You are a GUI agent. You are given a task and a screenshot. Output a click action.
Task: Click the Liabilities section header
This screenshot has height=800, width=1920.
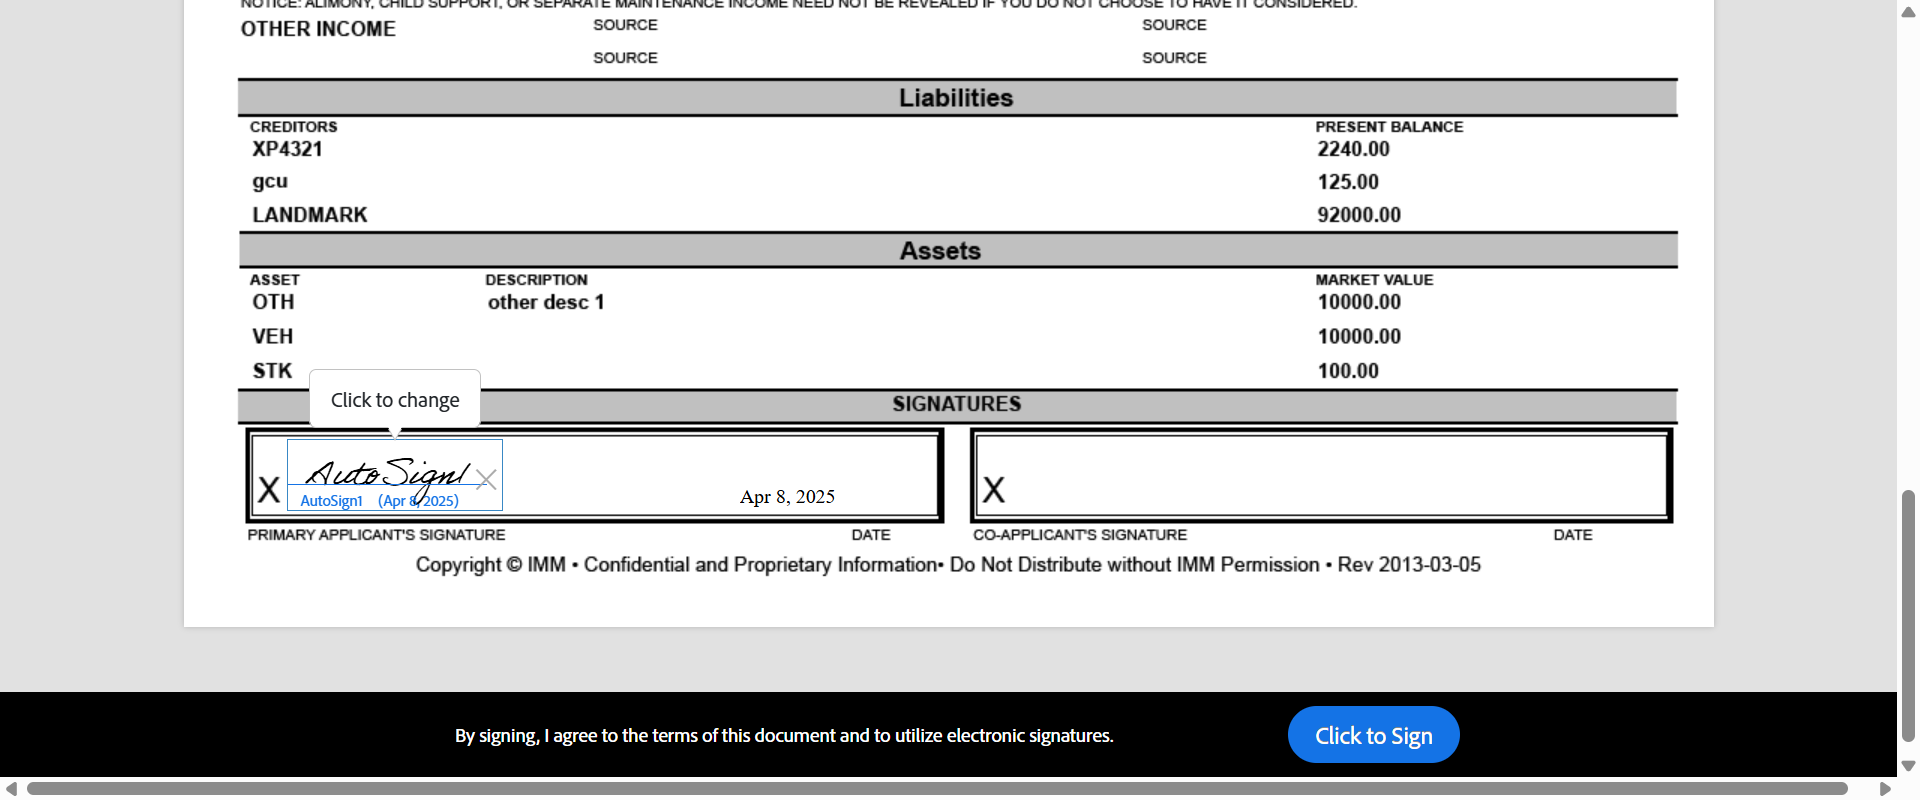pyautogui.click(x=956, y=98)
